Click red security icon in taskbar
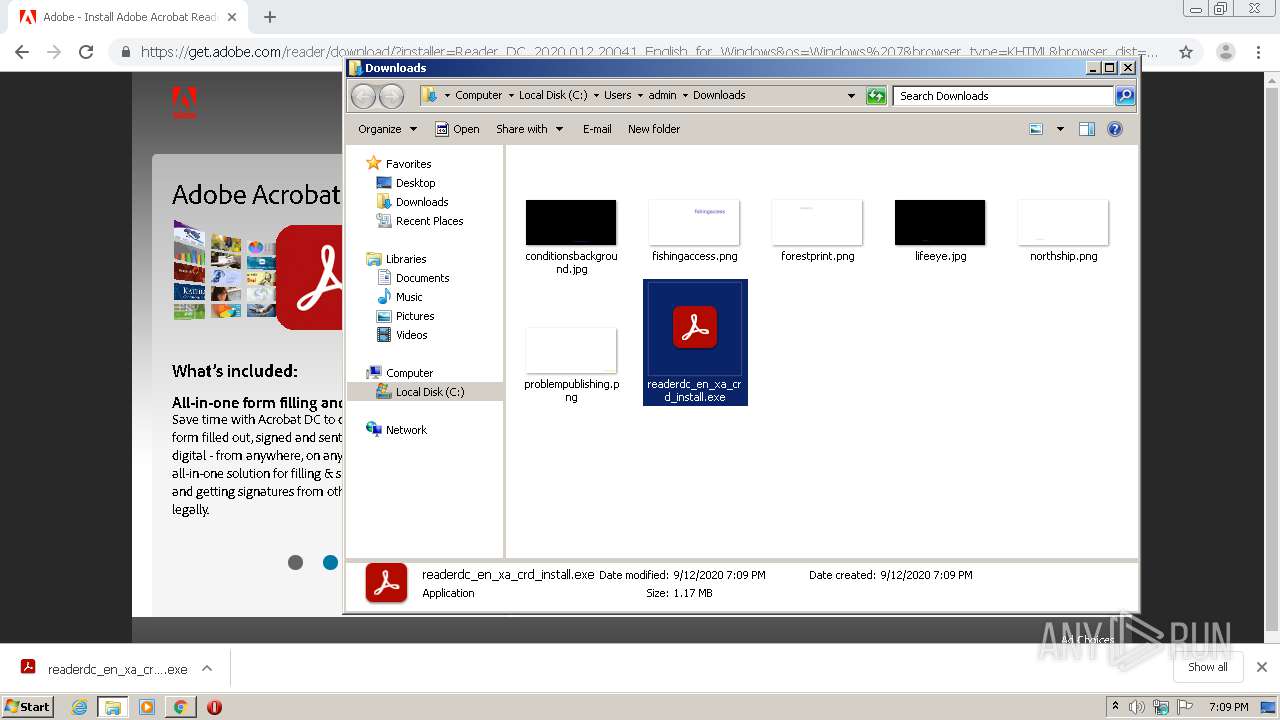 (x=214, y=707)
